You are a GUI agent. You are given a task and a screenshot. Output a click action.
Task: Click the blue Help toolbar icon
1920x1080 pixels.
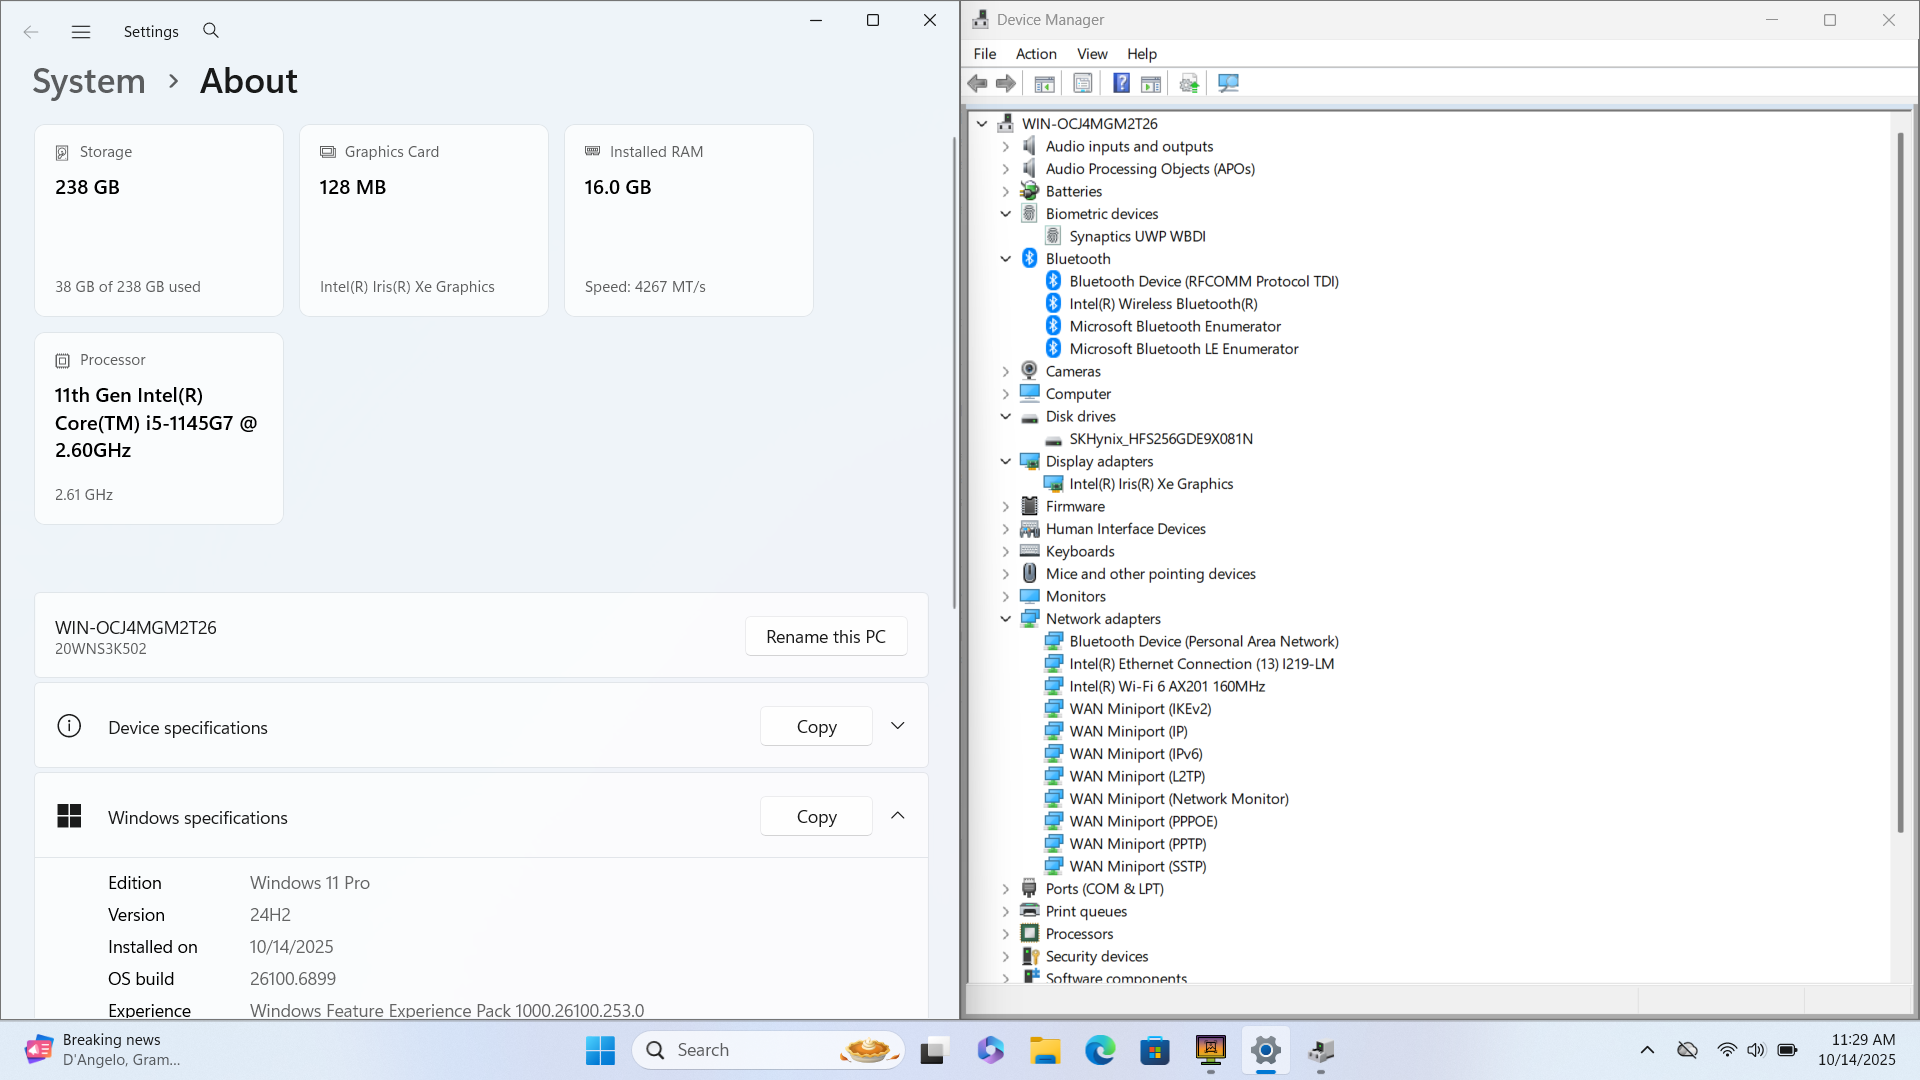tap(1121, 83)
